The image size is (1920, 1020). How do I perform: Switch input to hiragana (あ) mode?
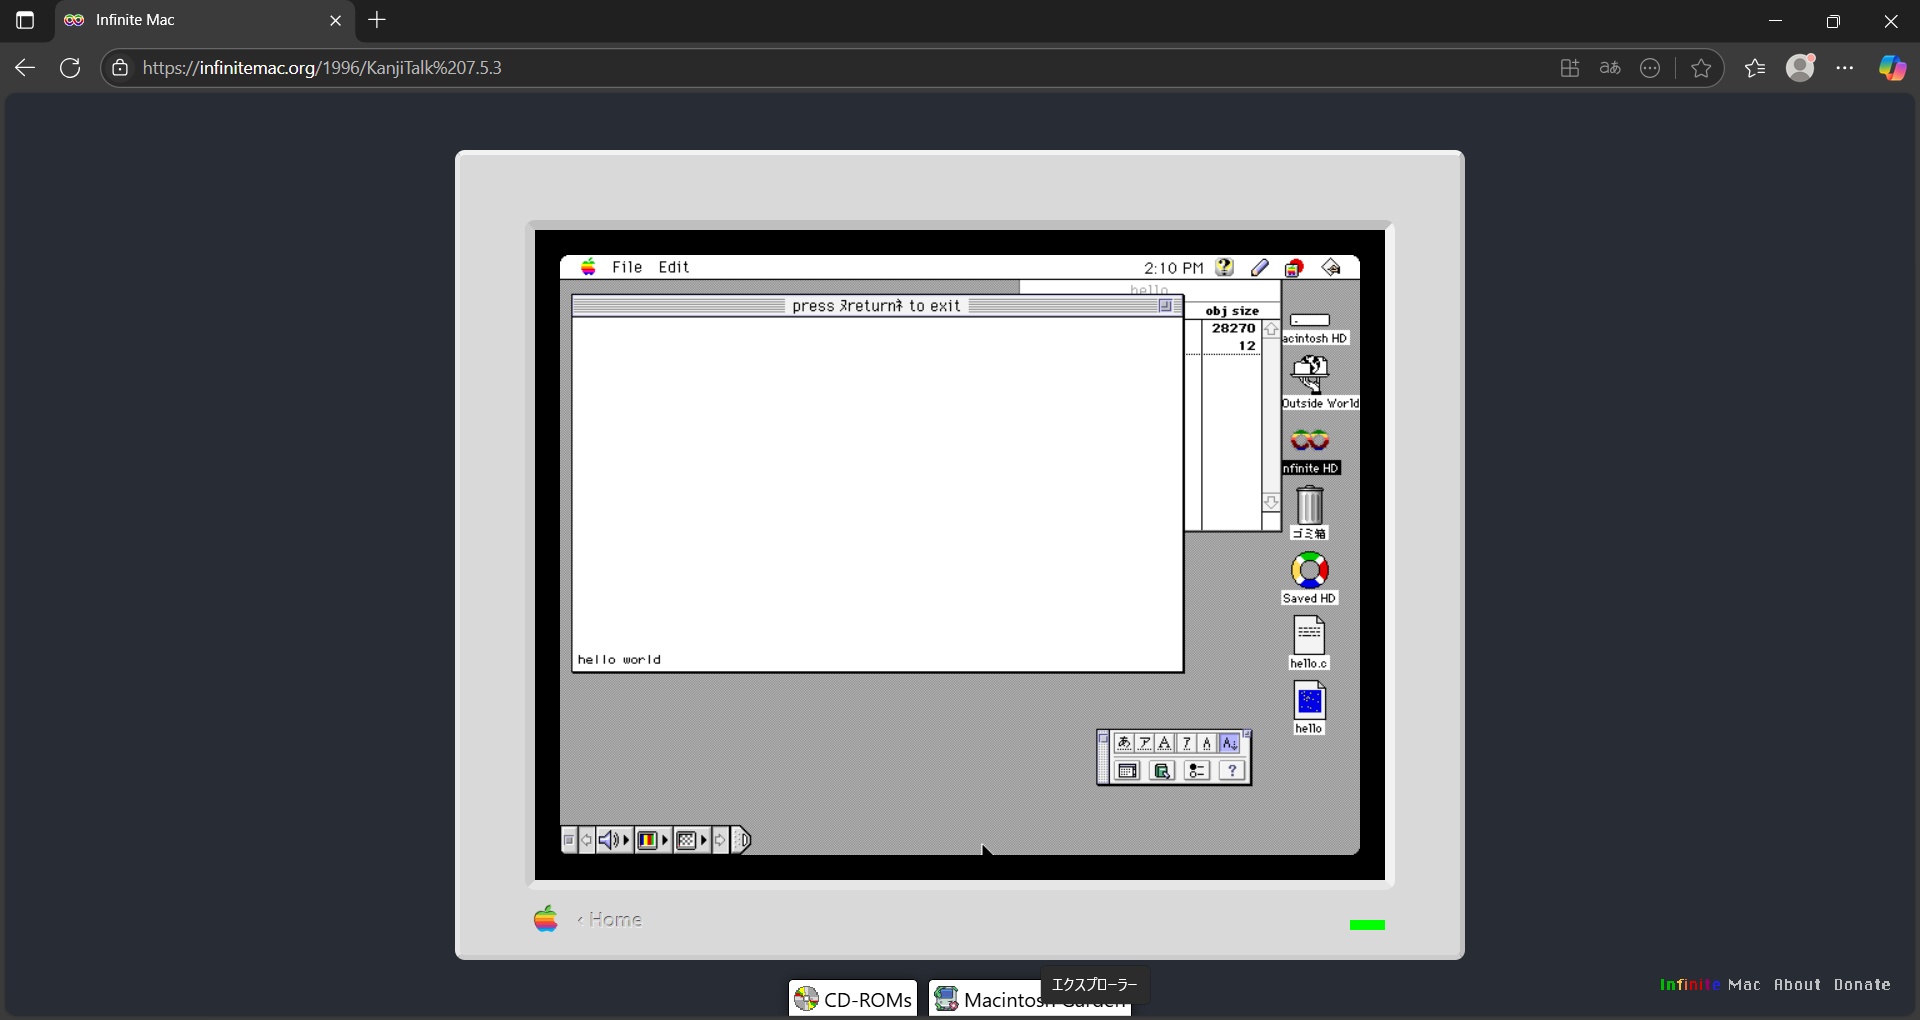[x=1124, y=743]
